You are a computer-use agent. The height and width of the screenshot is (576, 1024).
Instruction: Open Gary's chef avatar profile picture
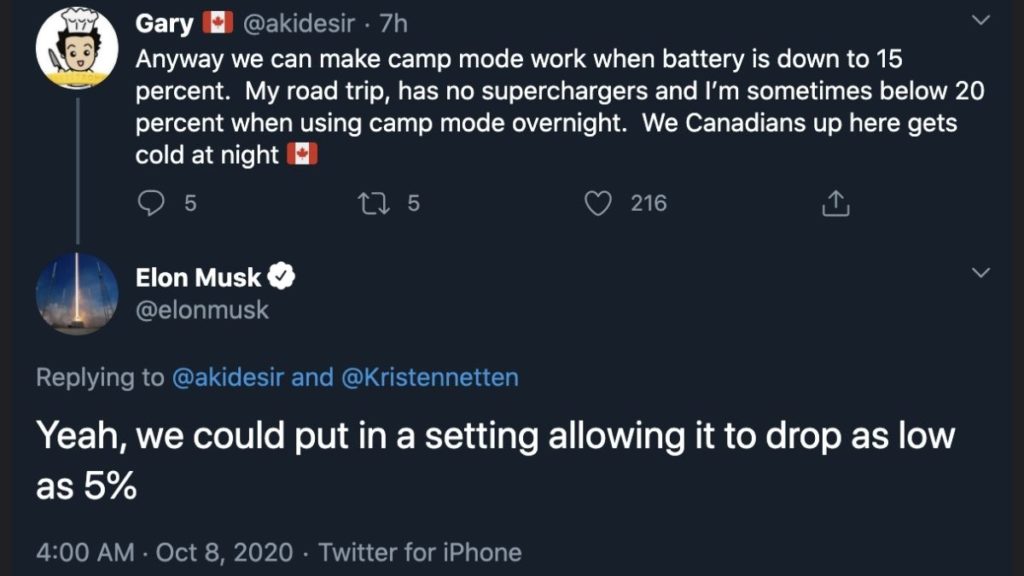click(77, 48)
